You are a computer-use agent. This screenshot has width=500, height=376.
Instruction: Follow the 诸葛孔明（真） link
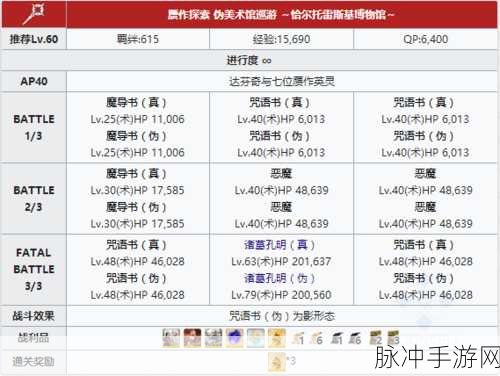point(279,245)
